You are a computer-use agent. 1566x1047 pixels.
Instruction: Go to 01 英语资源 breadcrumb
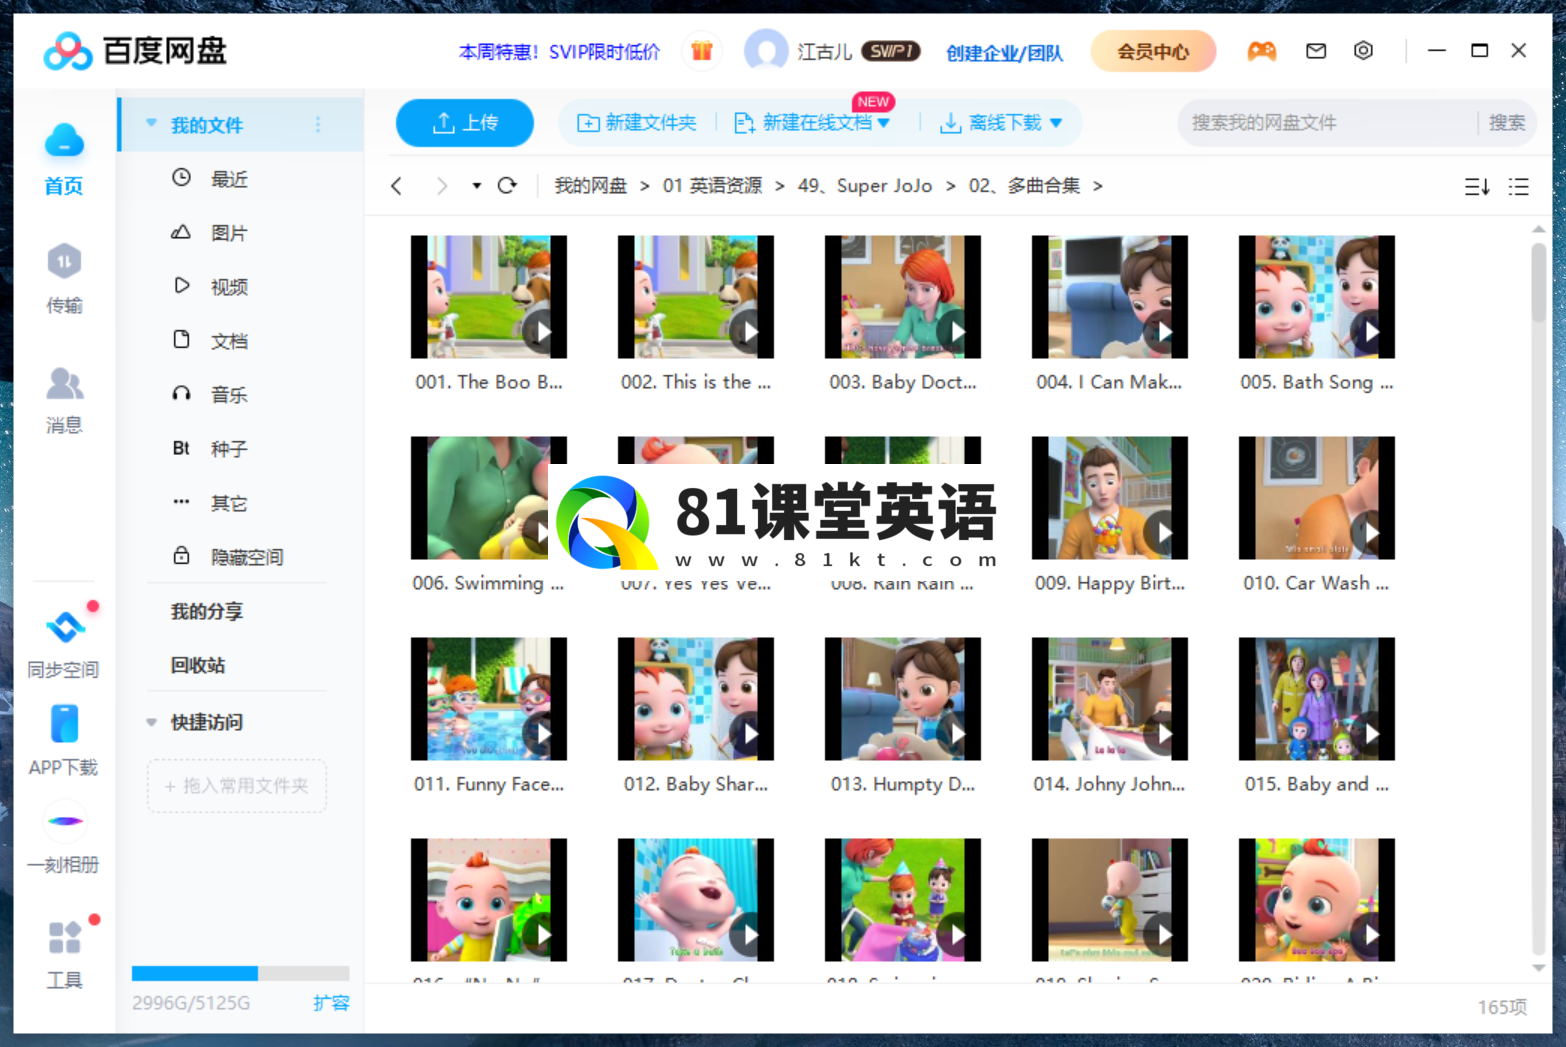(712, 186)
